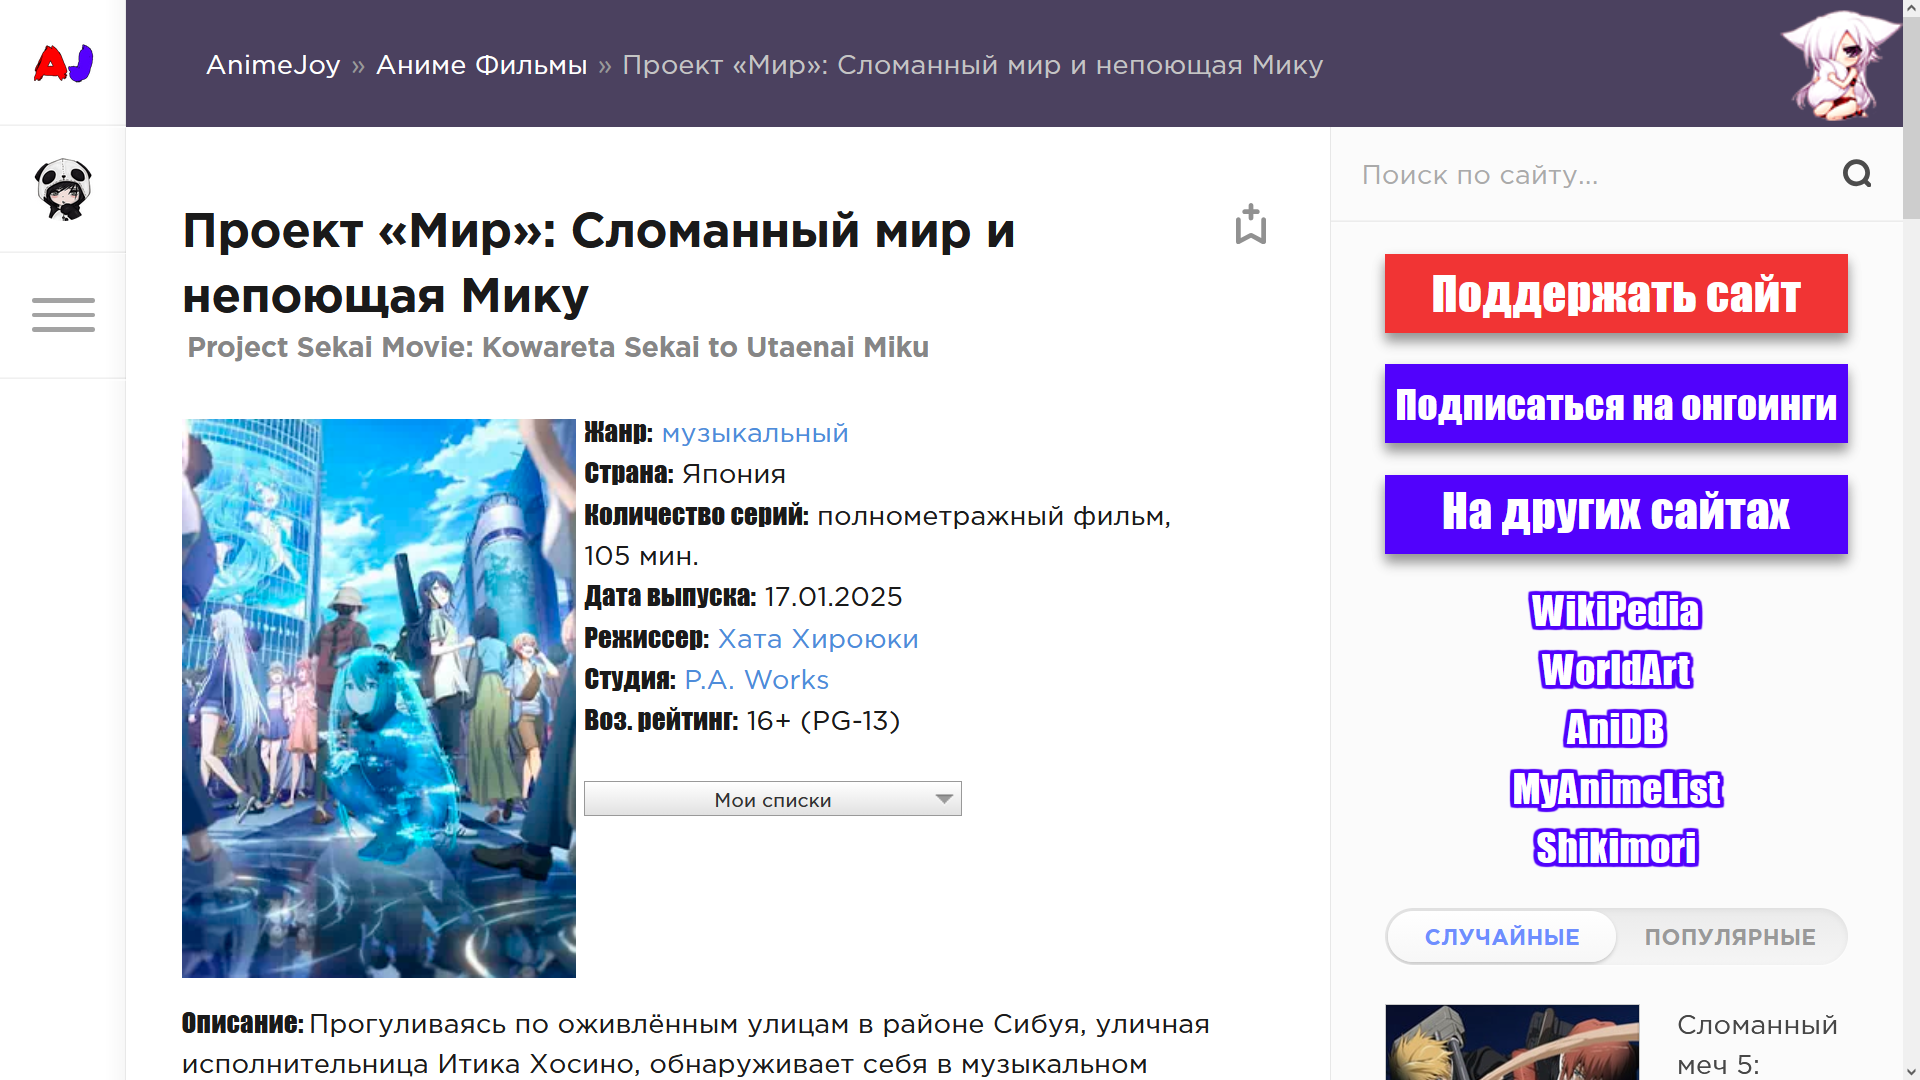Open the WikiPedia link
Image resolution: width=1920 pixels, height=1080 pixels.
pyautogui.click(x=1615, y=611)
